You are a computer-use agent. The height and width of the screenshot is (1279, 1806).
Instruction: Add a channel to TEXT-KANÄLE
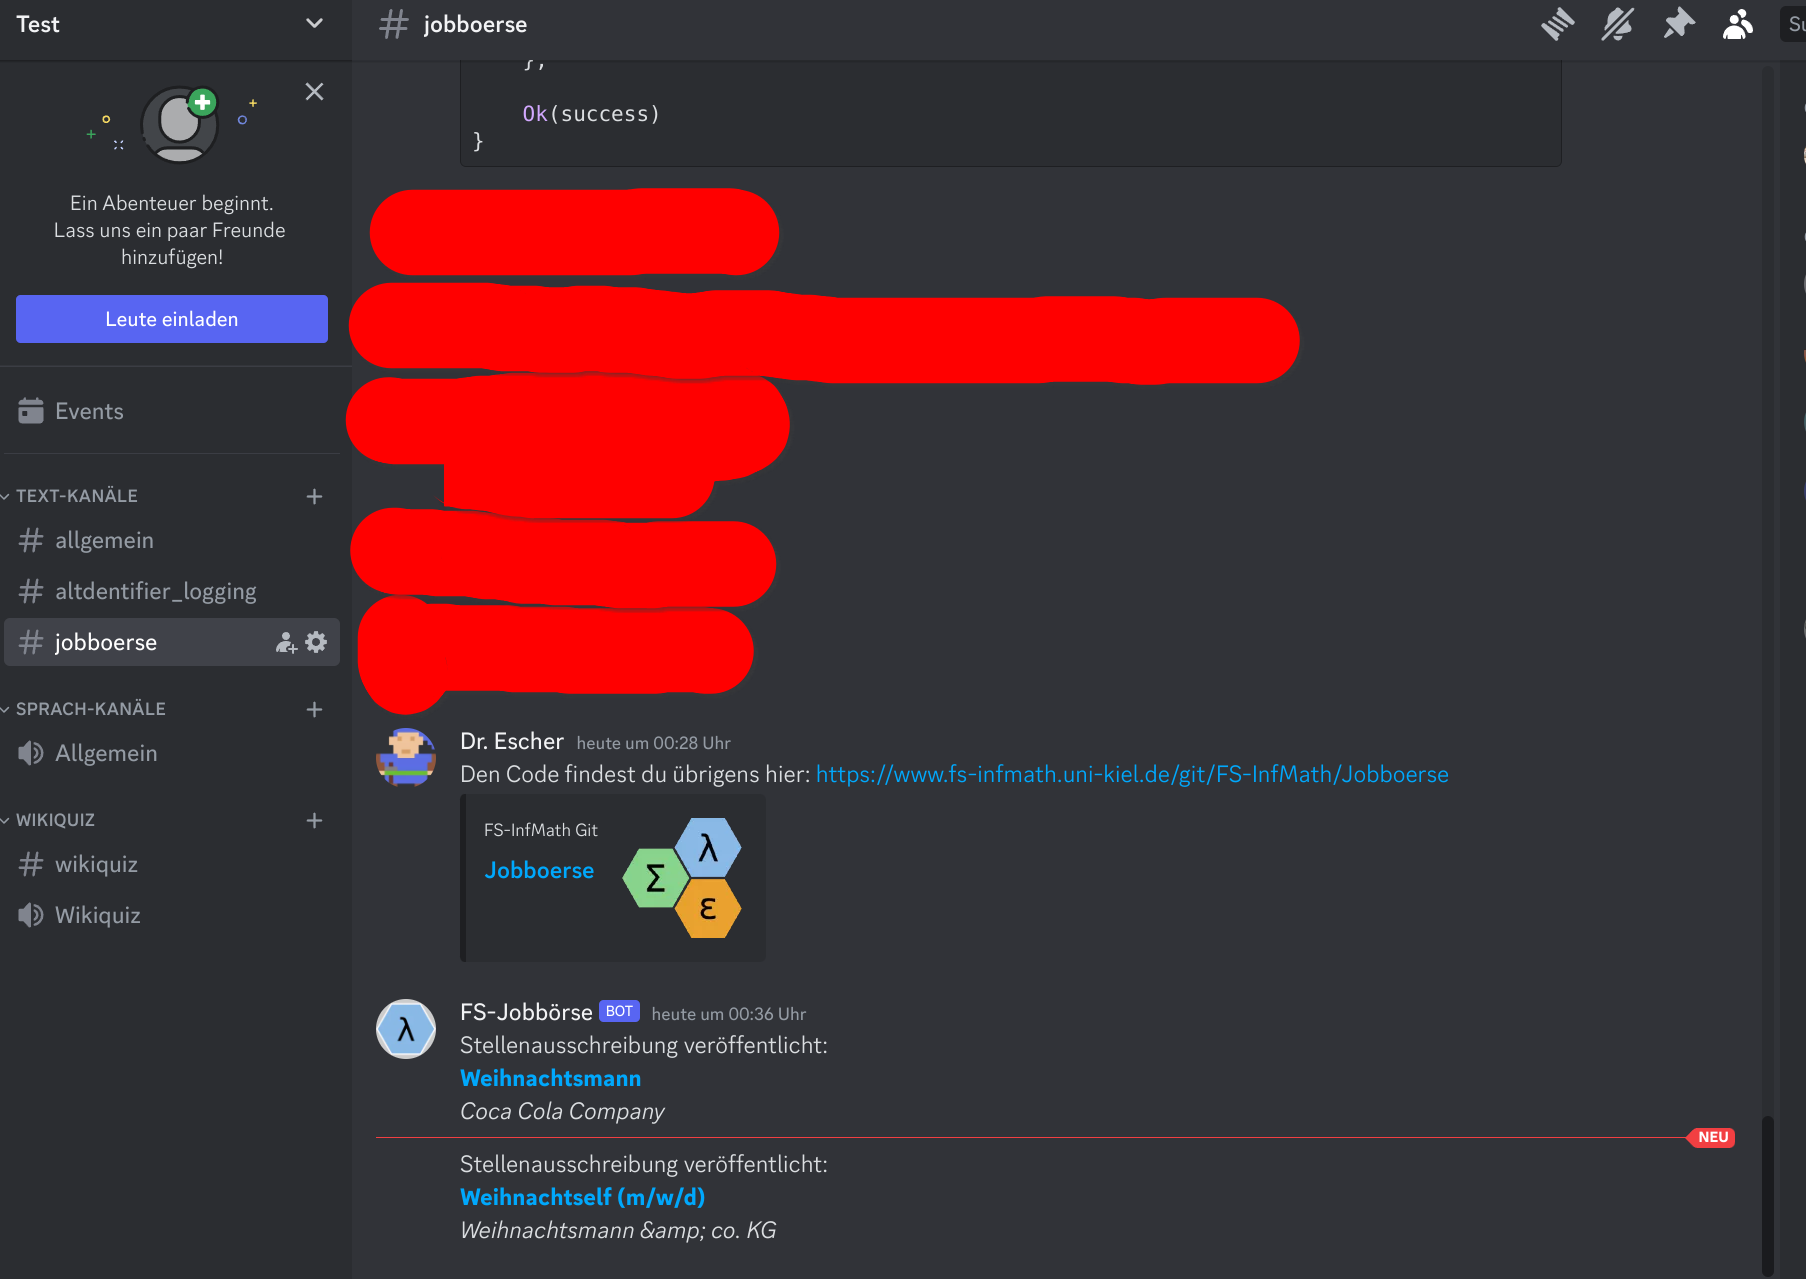pos(314,496)
